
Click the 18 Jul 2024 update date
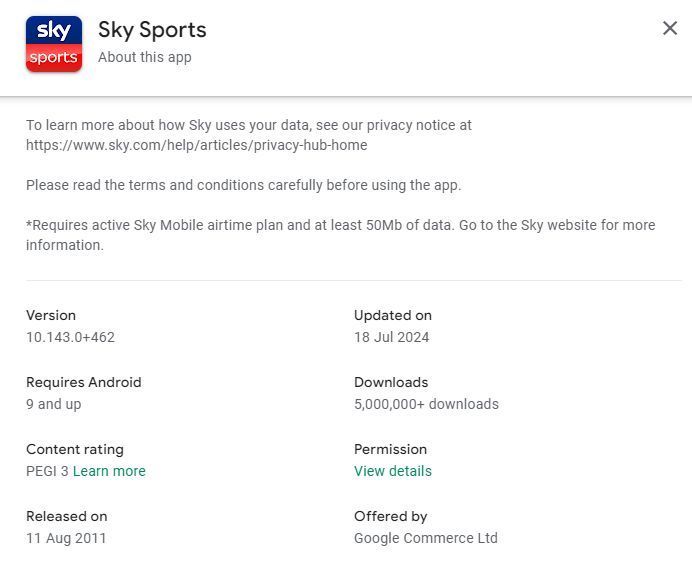tap(391, 337)
